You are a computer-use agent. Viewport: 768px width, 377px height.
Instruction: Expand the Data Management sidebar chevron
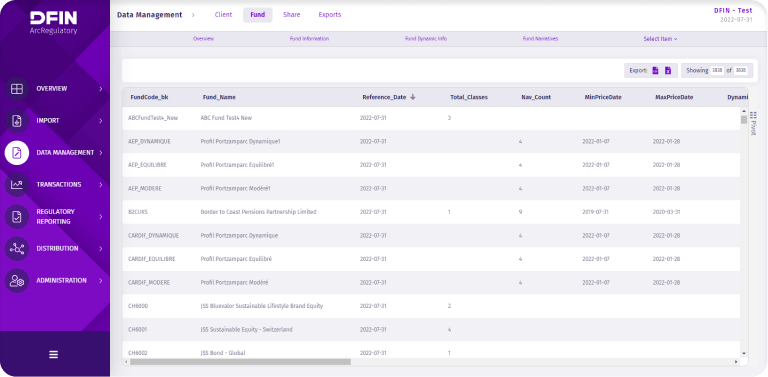click(101, 153)
